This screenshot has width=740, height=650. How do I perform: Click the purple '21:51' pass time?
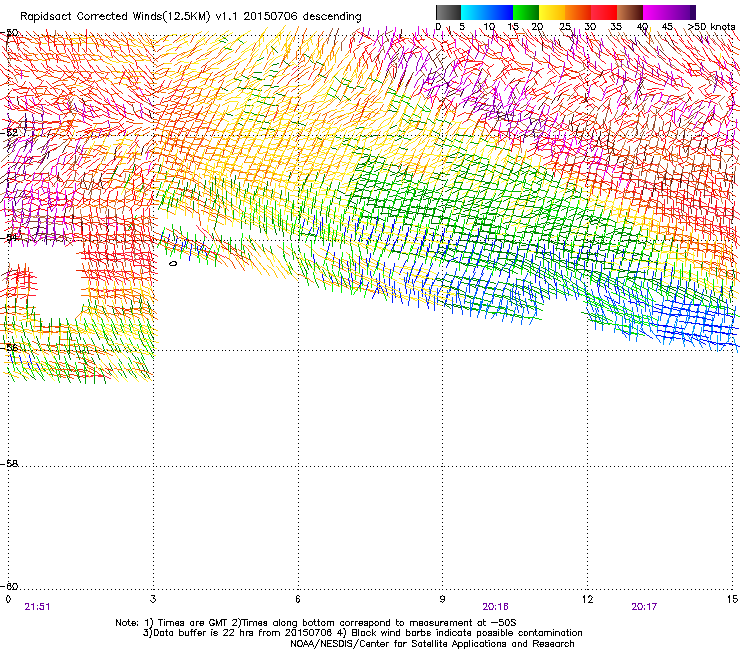37,607
